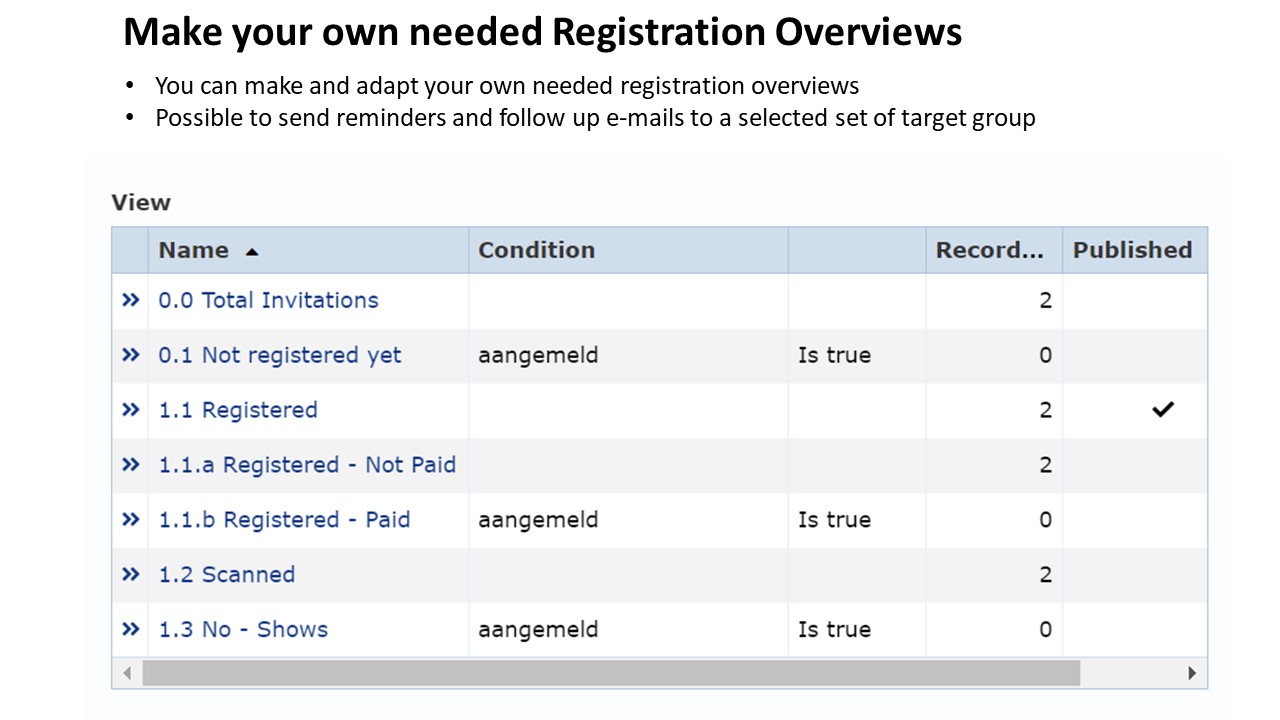1280x720 pixels.
Task: Mark 1.2 Scanned as Published
Action: tap(1135, 574)
